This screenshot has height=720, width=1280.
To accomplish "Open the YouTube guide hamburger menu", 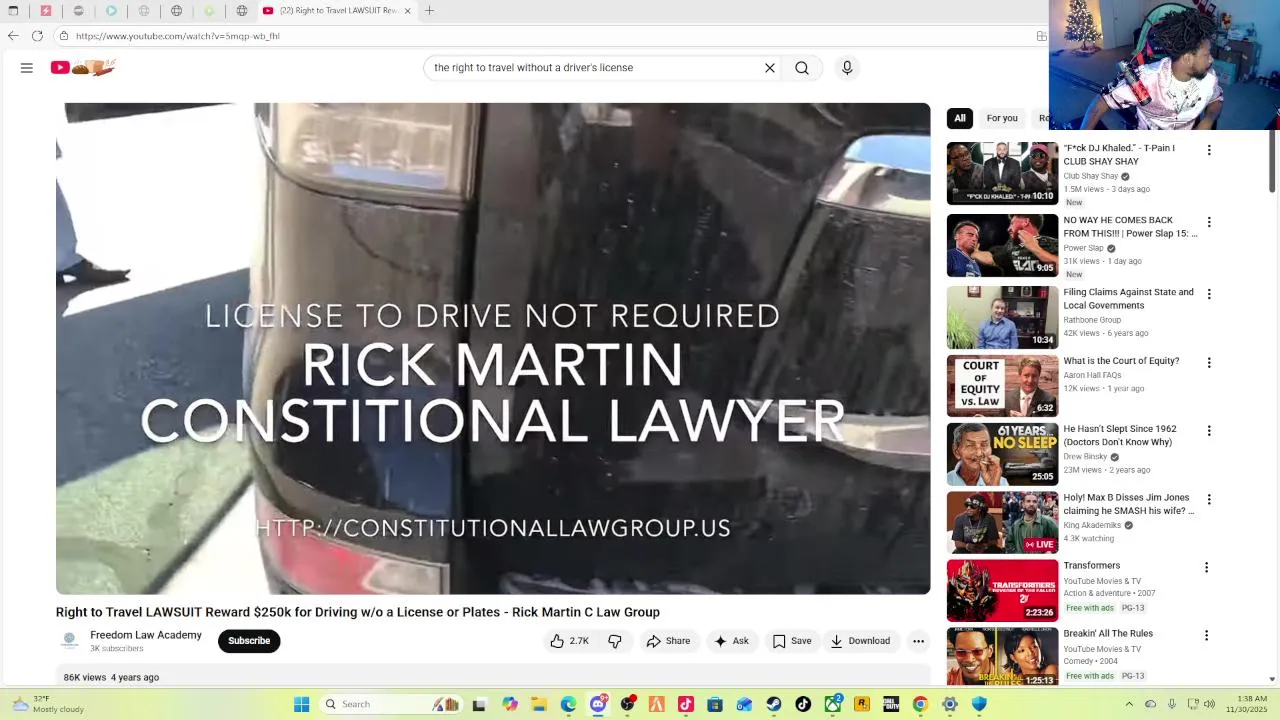I will (27, 68).
